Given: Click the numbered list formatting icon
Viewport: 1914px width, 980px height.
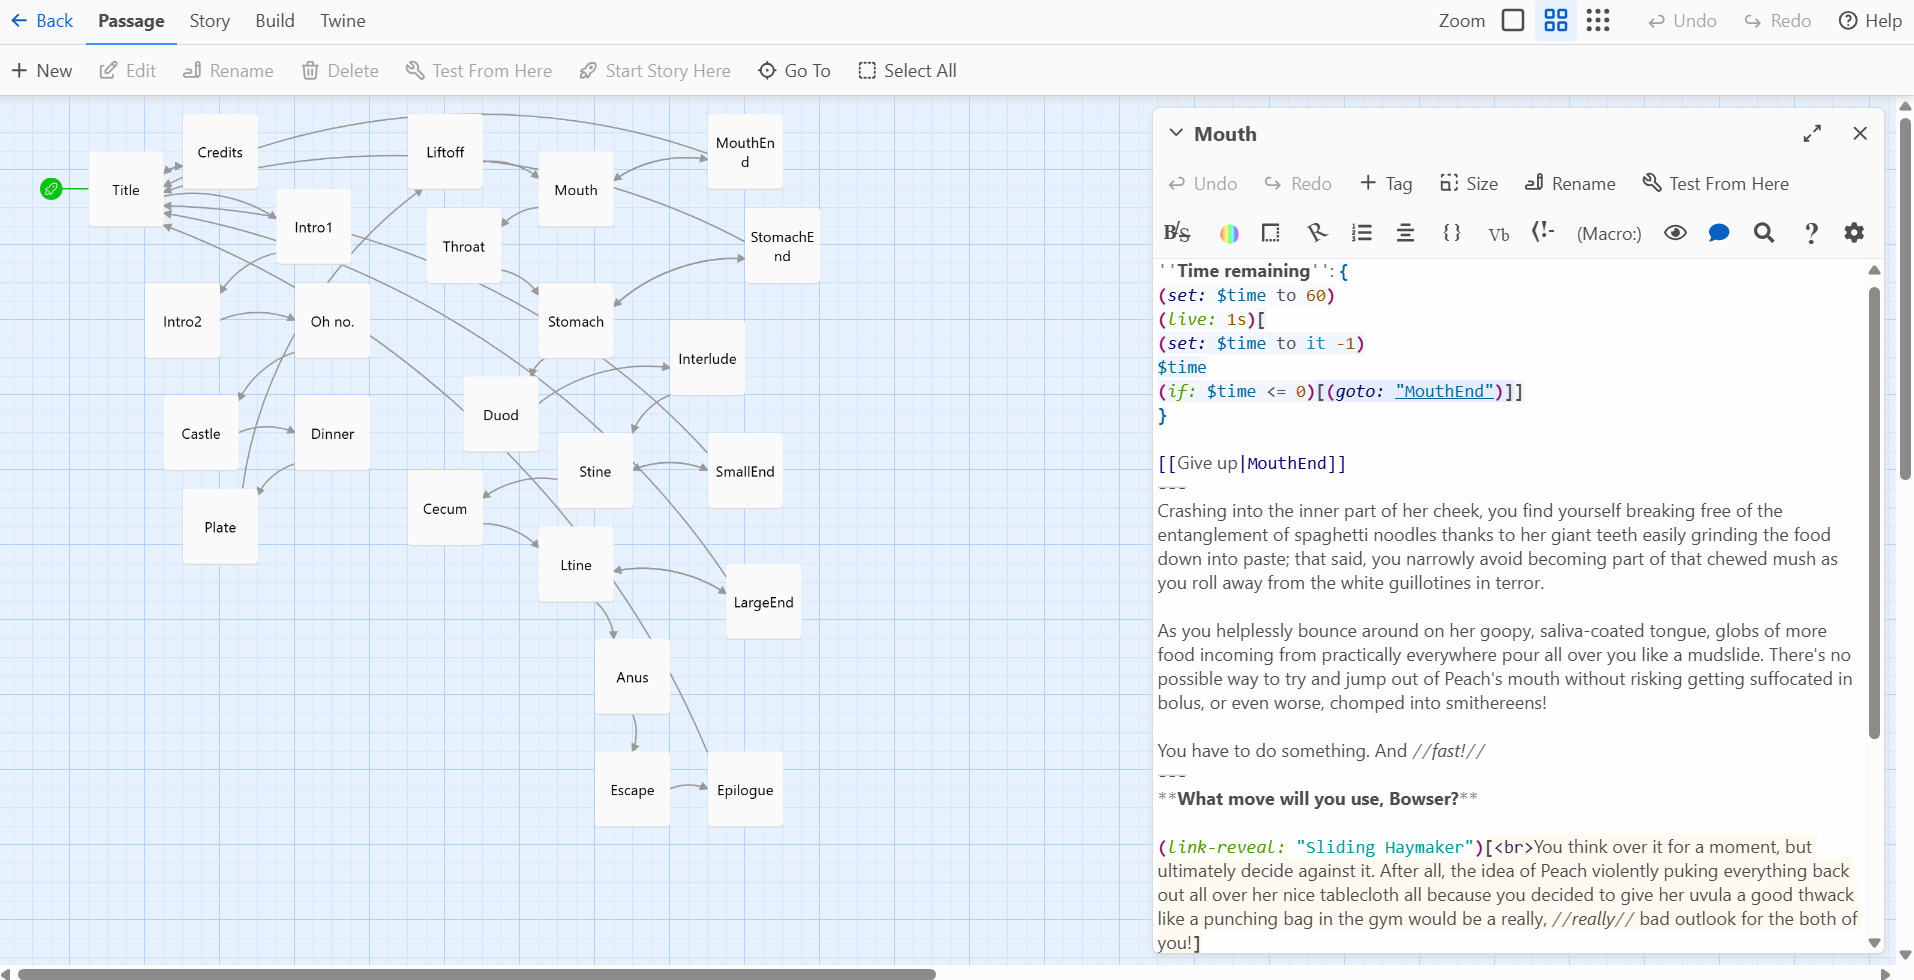Looking at the screenshot, I should coord(1361,233).
